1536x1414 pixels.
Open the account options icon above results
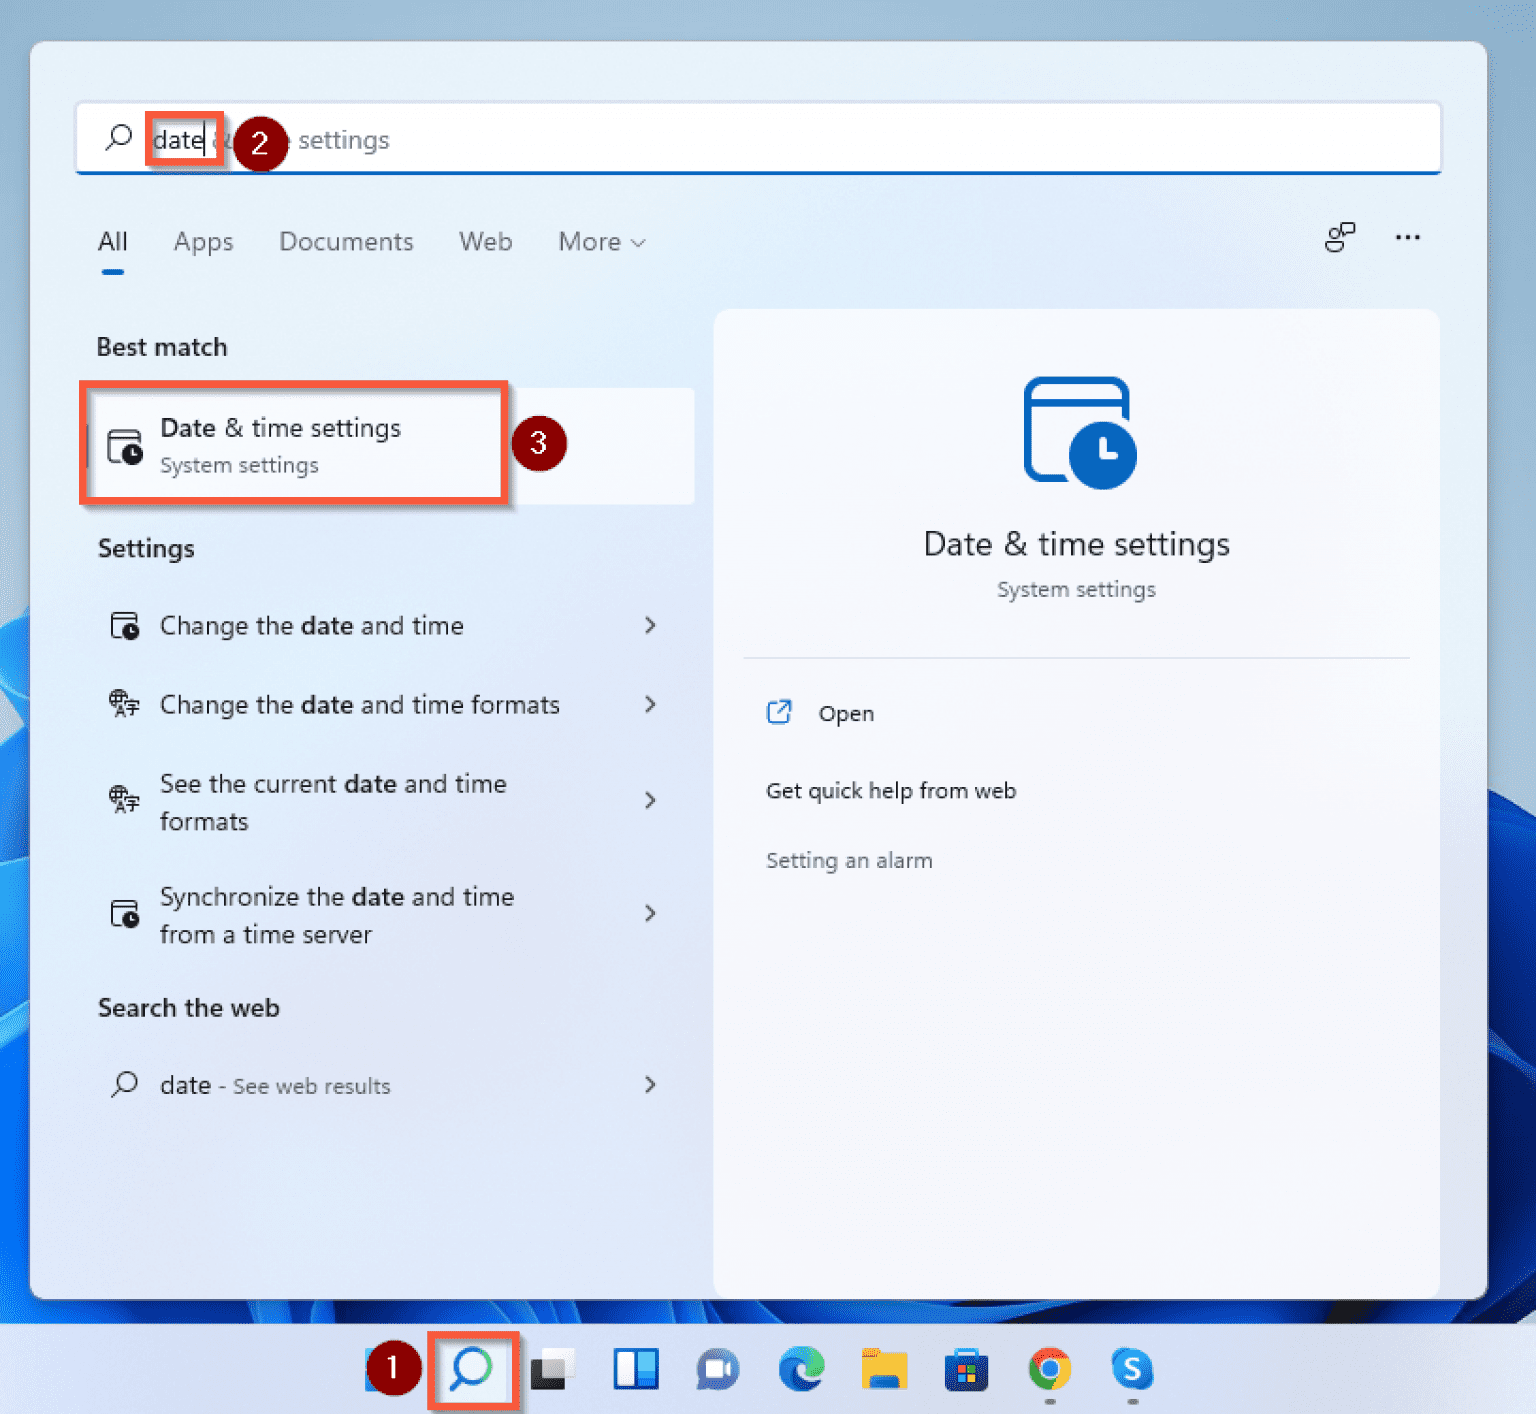pos(1340,238)
